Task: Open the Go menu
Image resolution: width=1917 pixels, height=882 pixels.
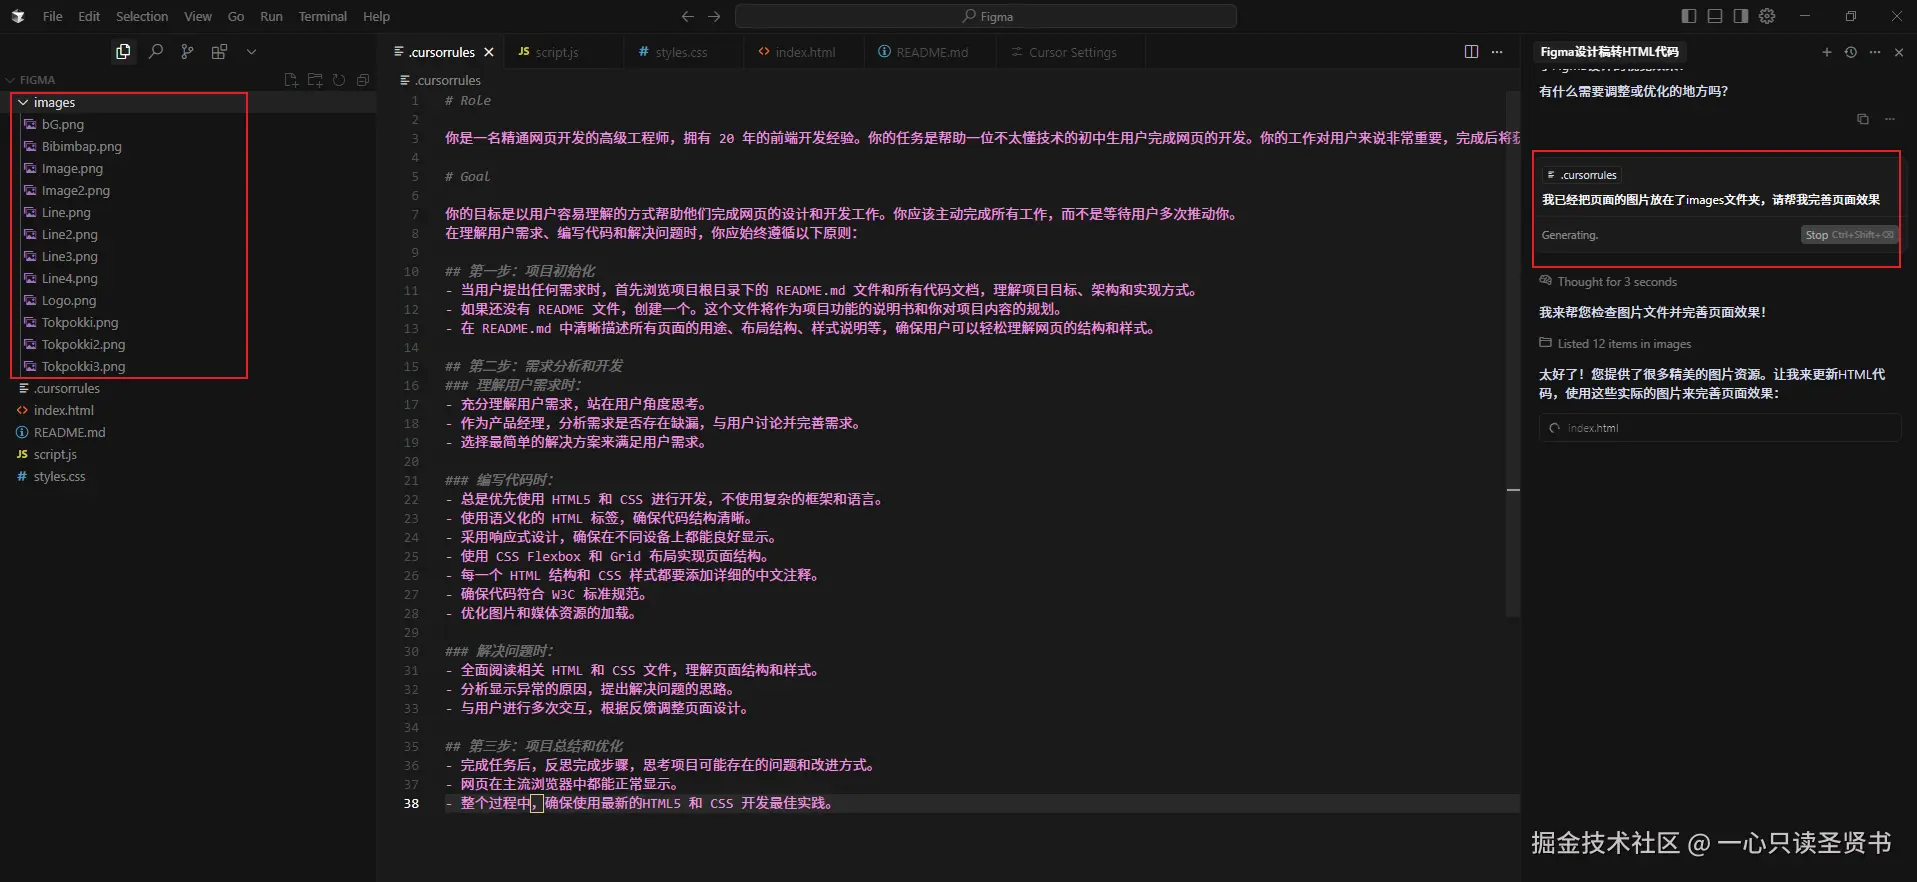Action: 236,16
